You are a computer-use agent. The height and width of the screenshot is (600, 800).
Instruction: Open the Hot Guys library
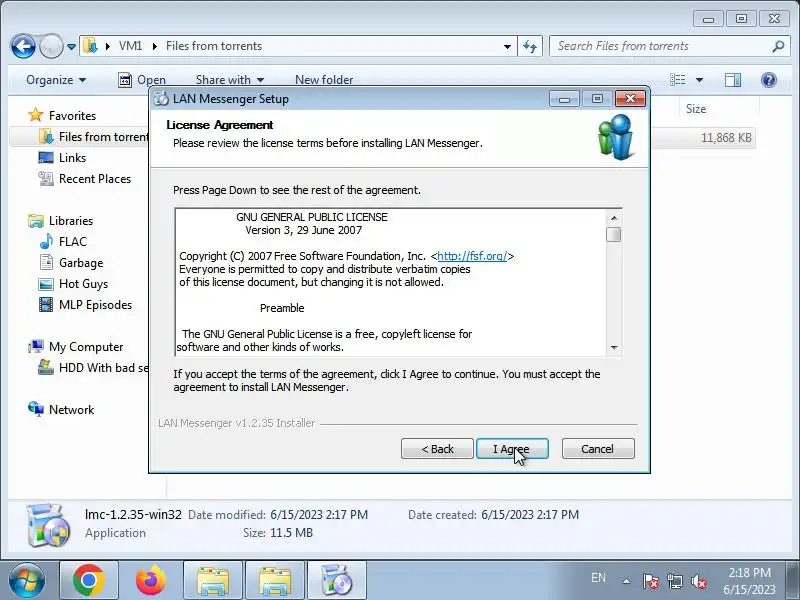click(84, 284)
